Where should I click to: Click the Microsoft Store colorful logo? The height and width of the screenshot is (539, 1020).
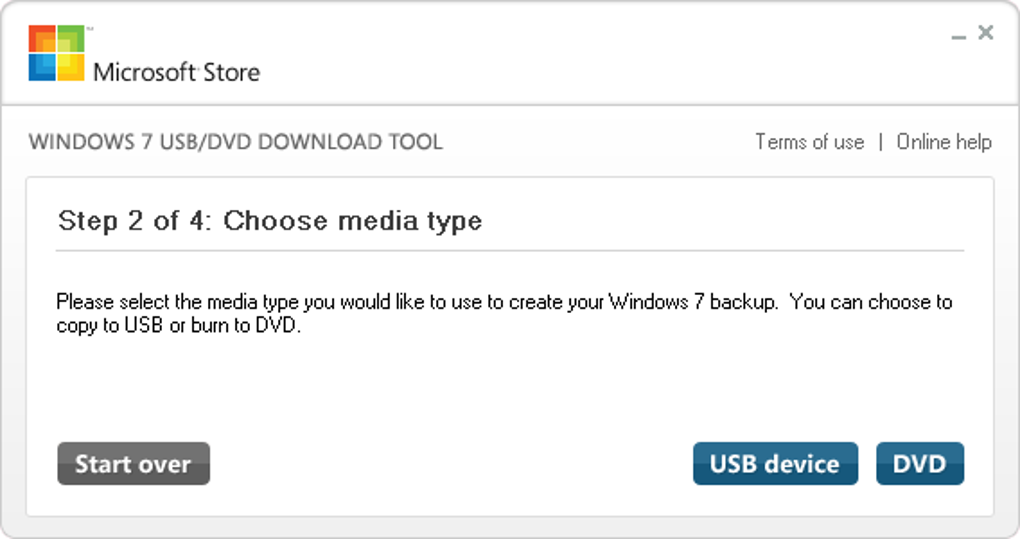(x=57, y=53)
